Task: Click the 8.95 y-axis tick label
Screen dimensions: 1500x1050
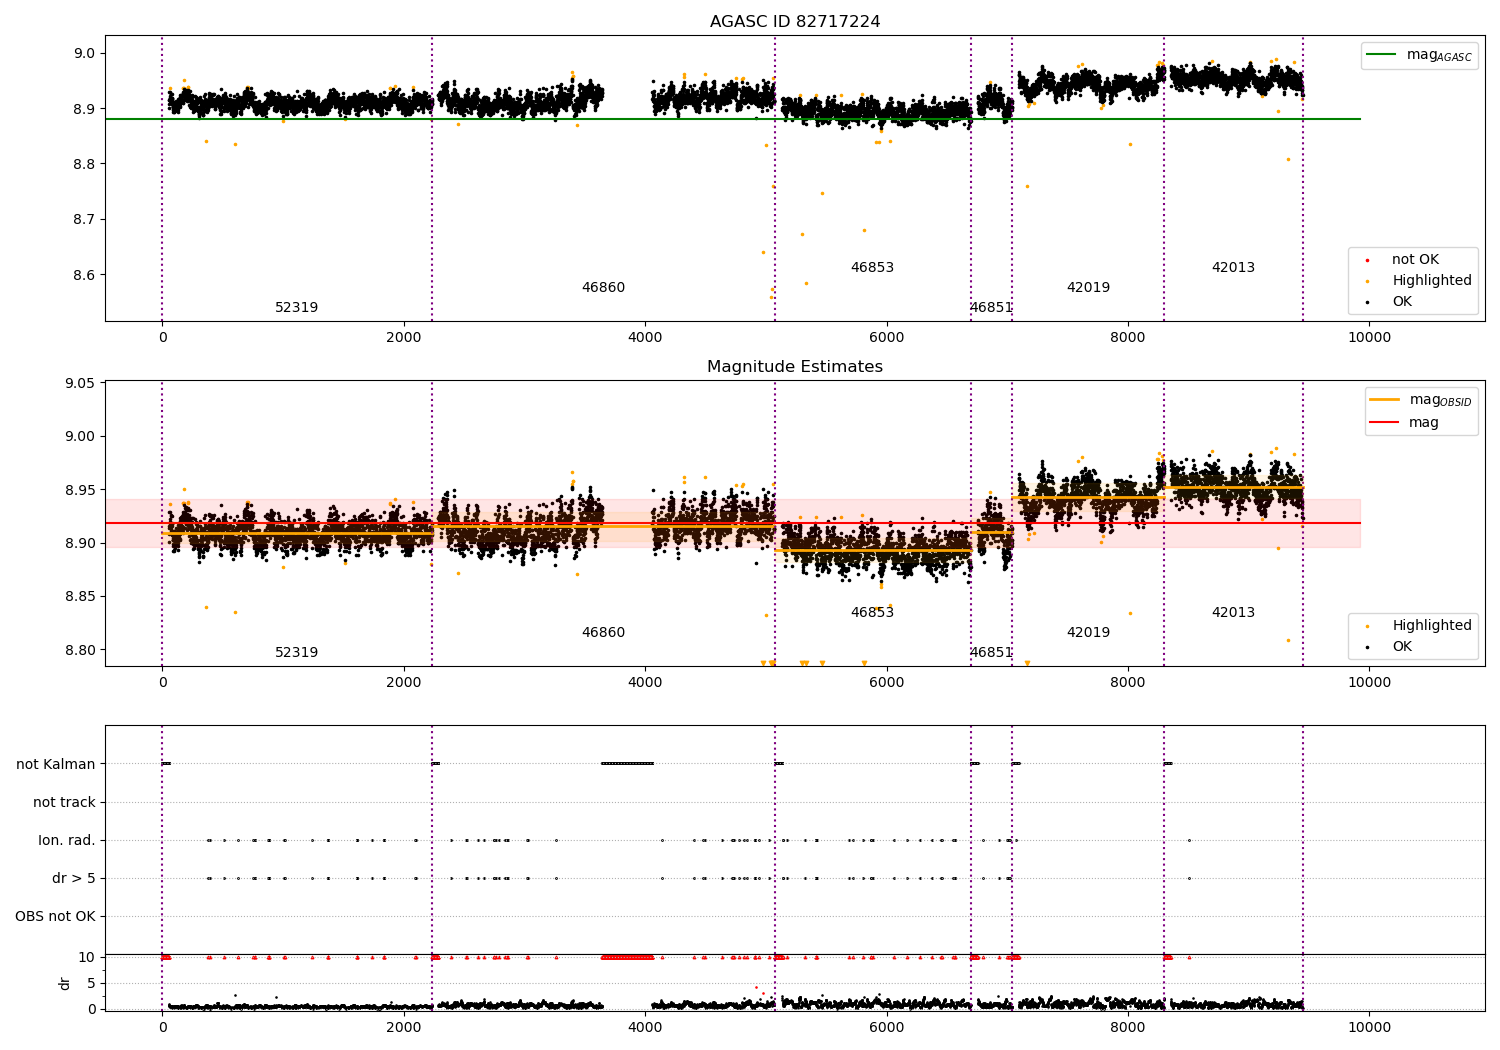Action: click(x=81, y=490)
